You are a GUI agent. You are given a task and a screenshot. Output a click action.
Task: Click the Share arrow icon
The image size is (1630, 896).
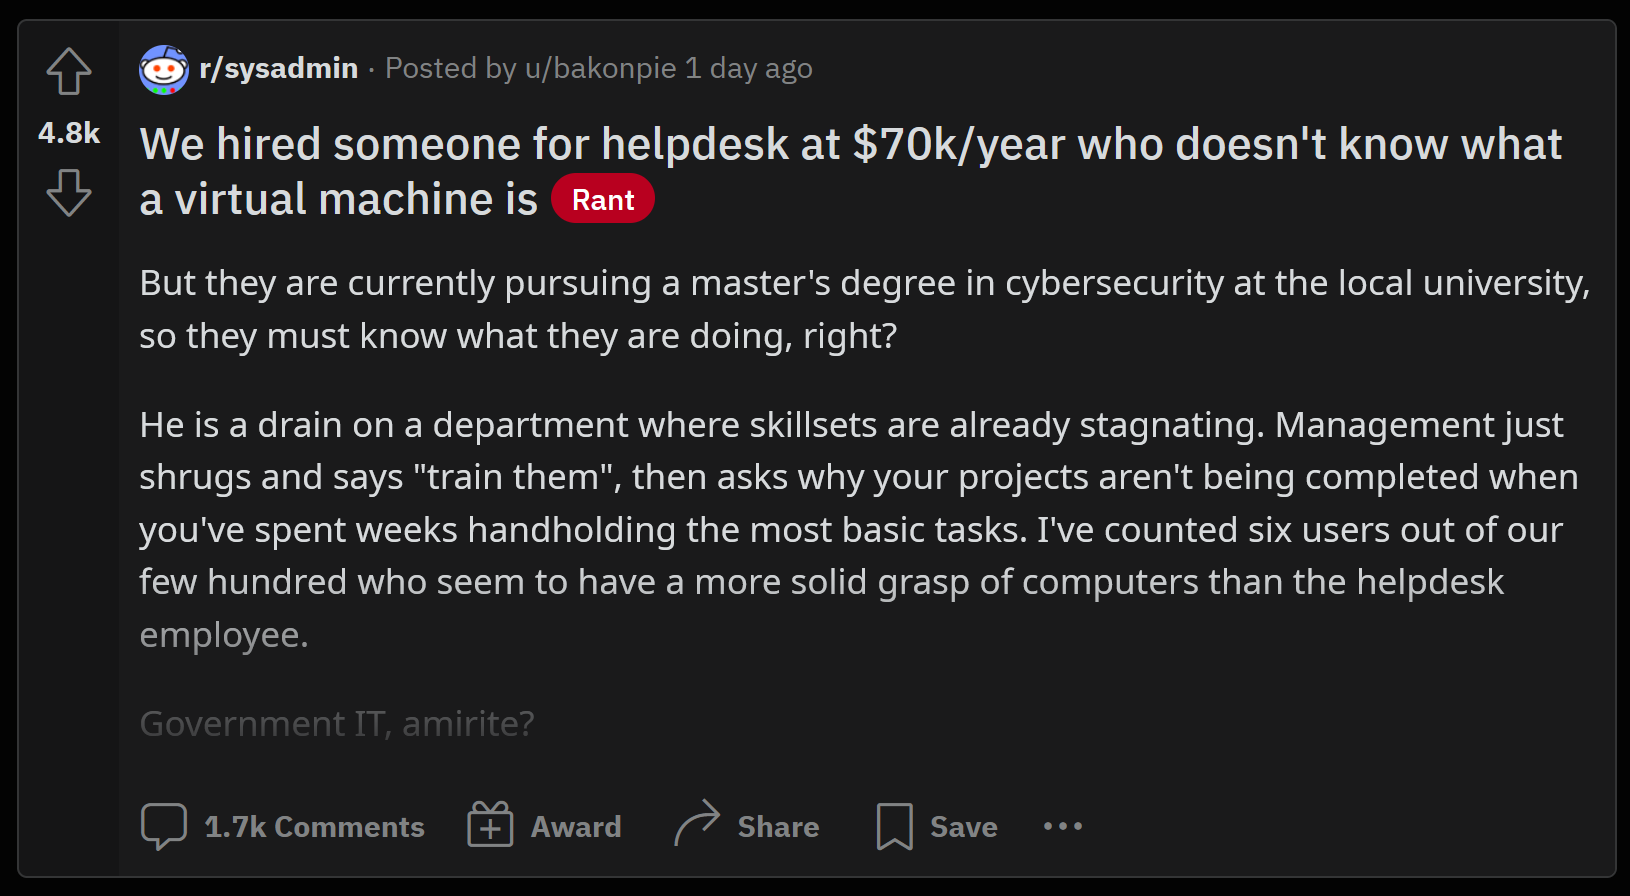(x=697, y=824)
